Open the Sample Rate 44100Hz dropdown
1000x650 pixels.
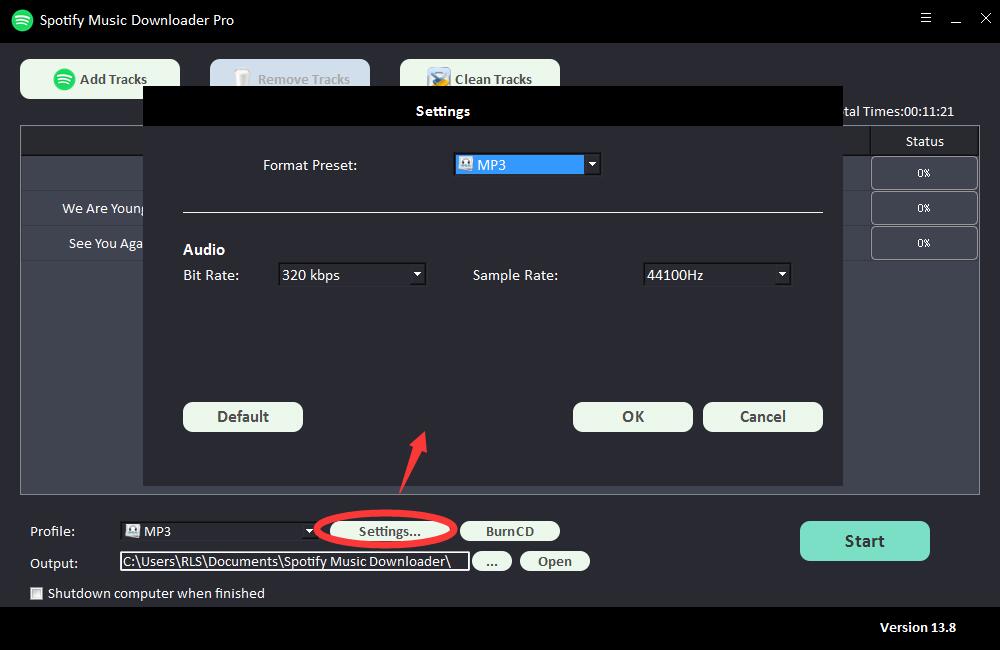click(x=782, y=274)
